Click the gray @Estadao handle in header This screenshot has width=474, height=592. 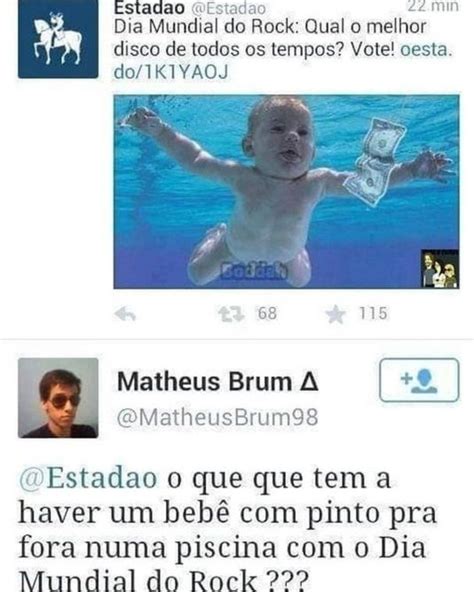coord(228,8)
